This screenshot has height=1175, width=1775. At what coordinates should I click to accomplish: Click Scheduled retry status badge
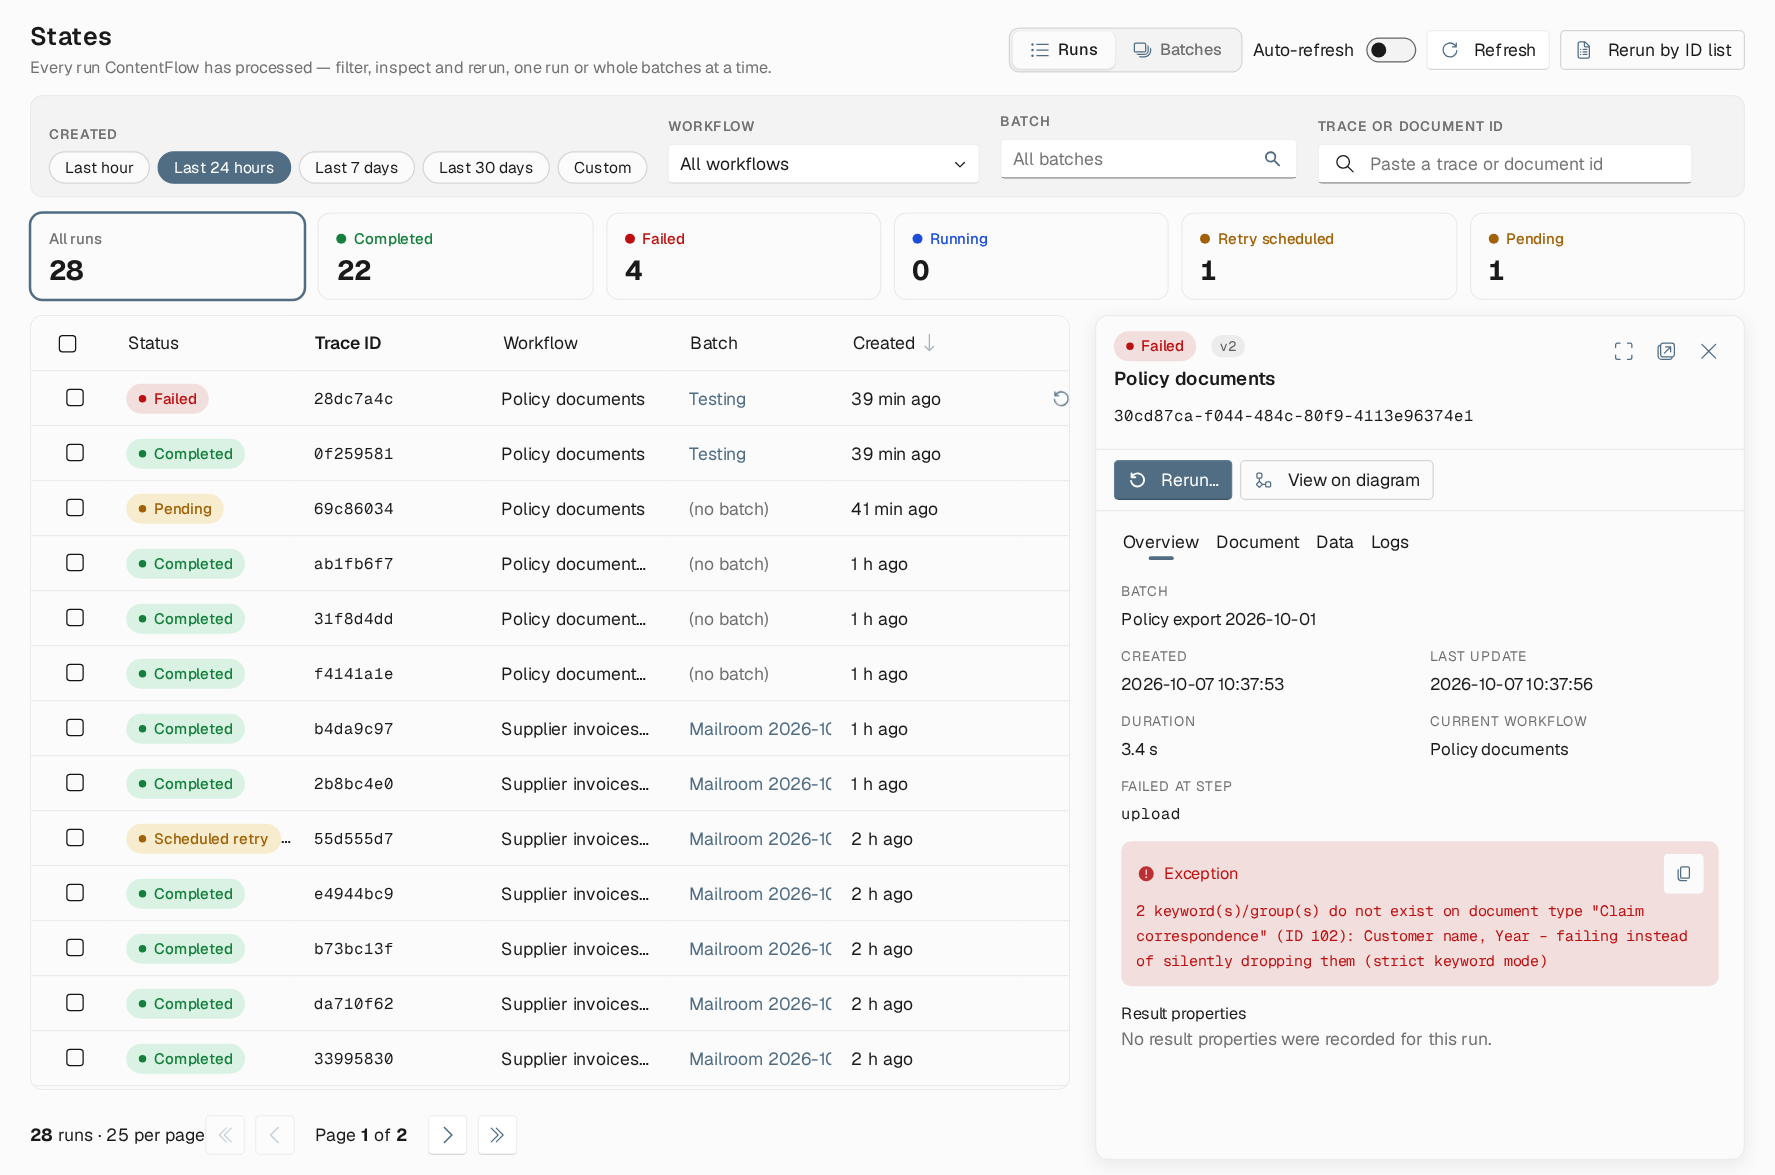[x=203, y=839]
